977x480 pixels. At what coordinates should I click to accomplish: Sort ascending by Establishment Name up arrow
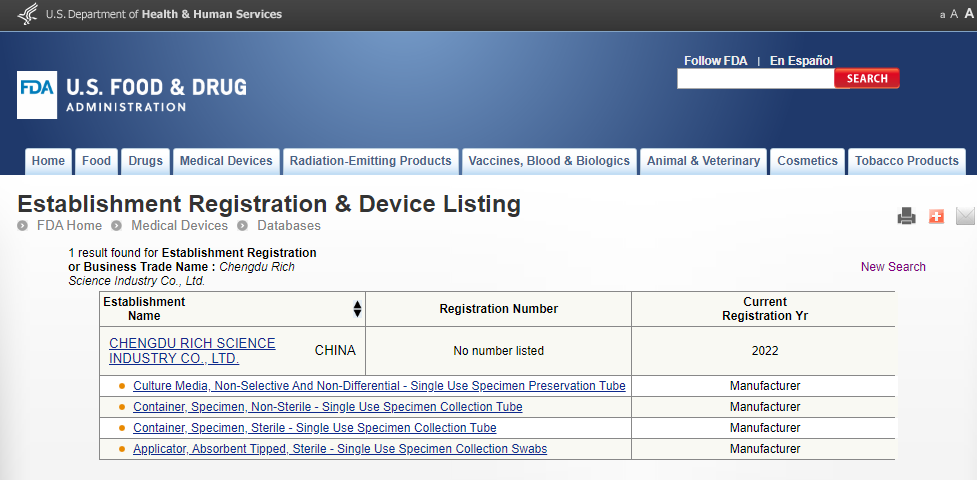click(357, 304)
